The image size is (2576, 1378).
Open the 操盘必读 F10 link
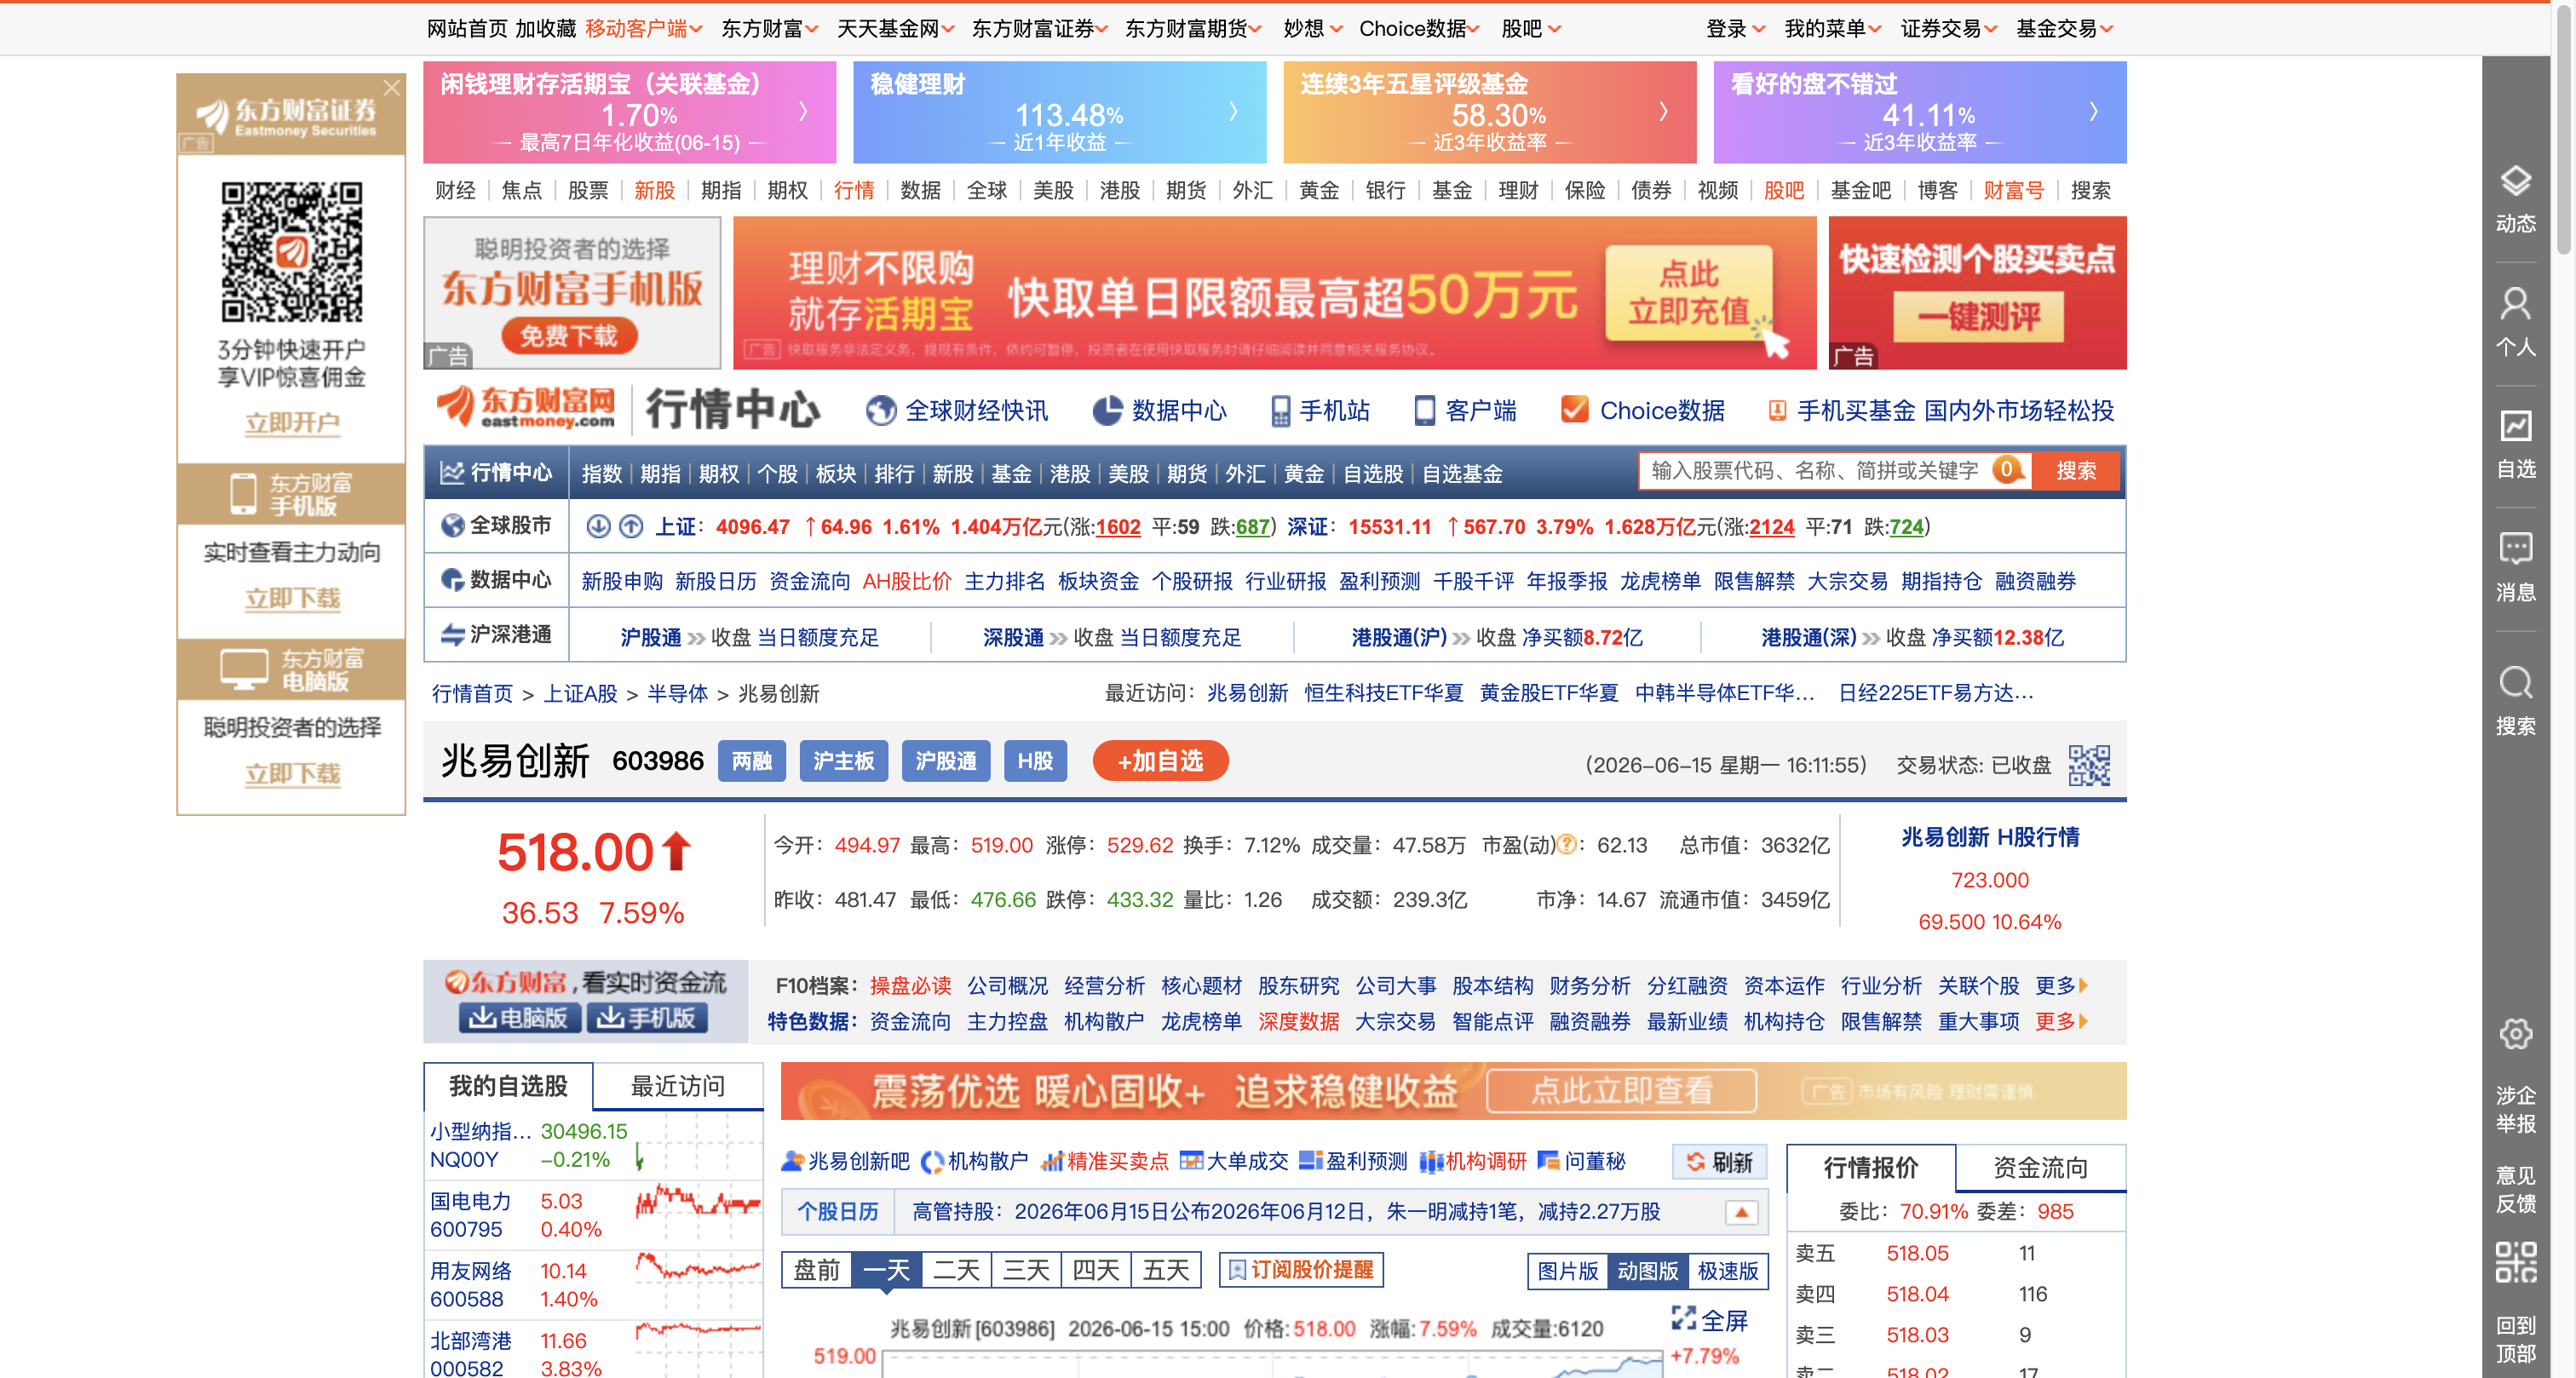(x=910, y=986)
